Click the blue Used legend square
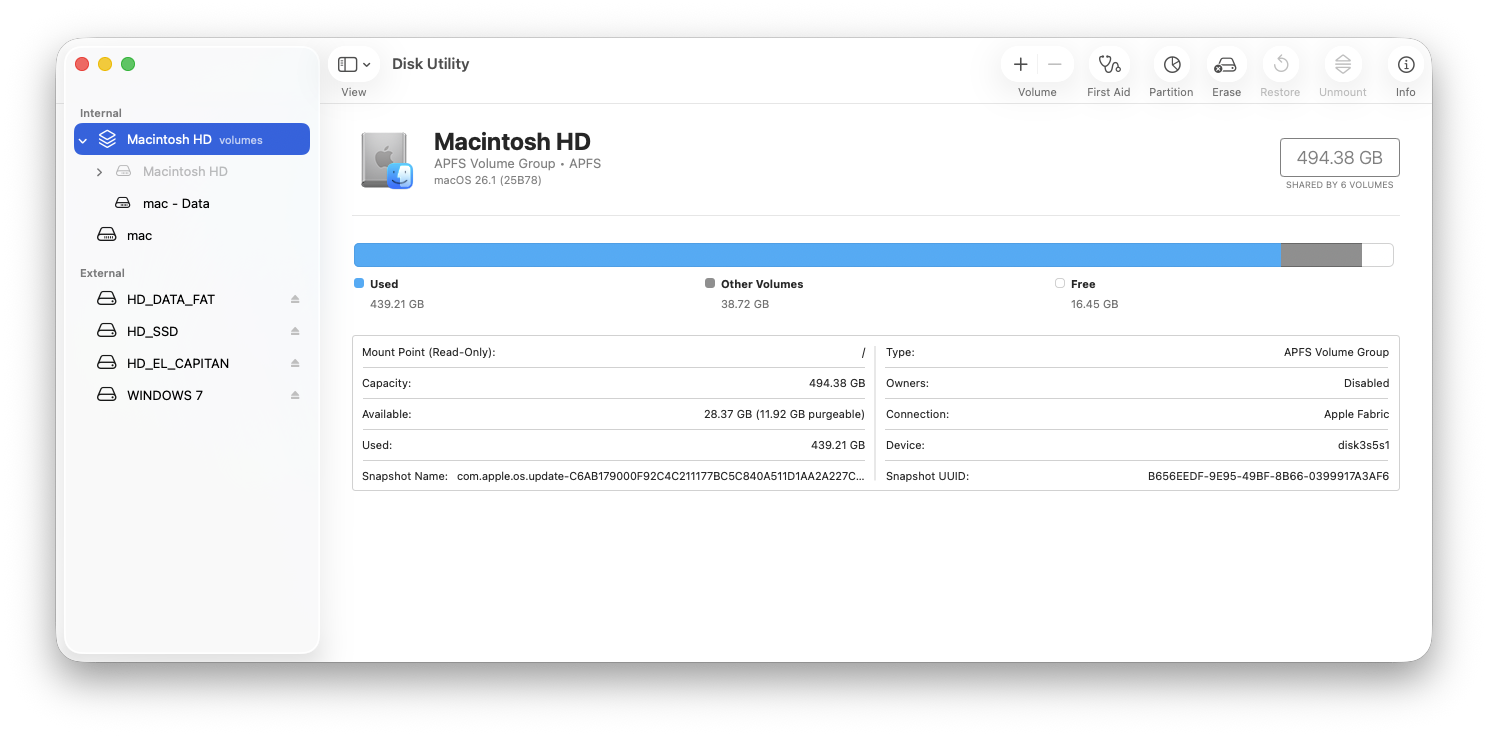Viewport: 1488px width, 736px height. point(359,283)
